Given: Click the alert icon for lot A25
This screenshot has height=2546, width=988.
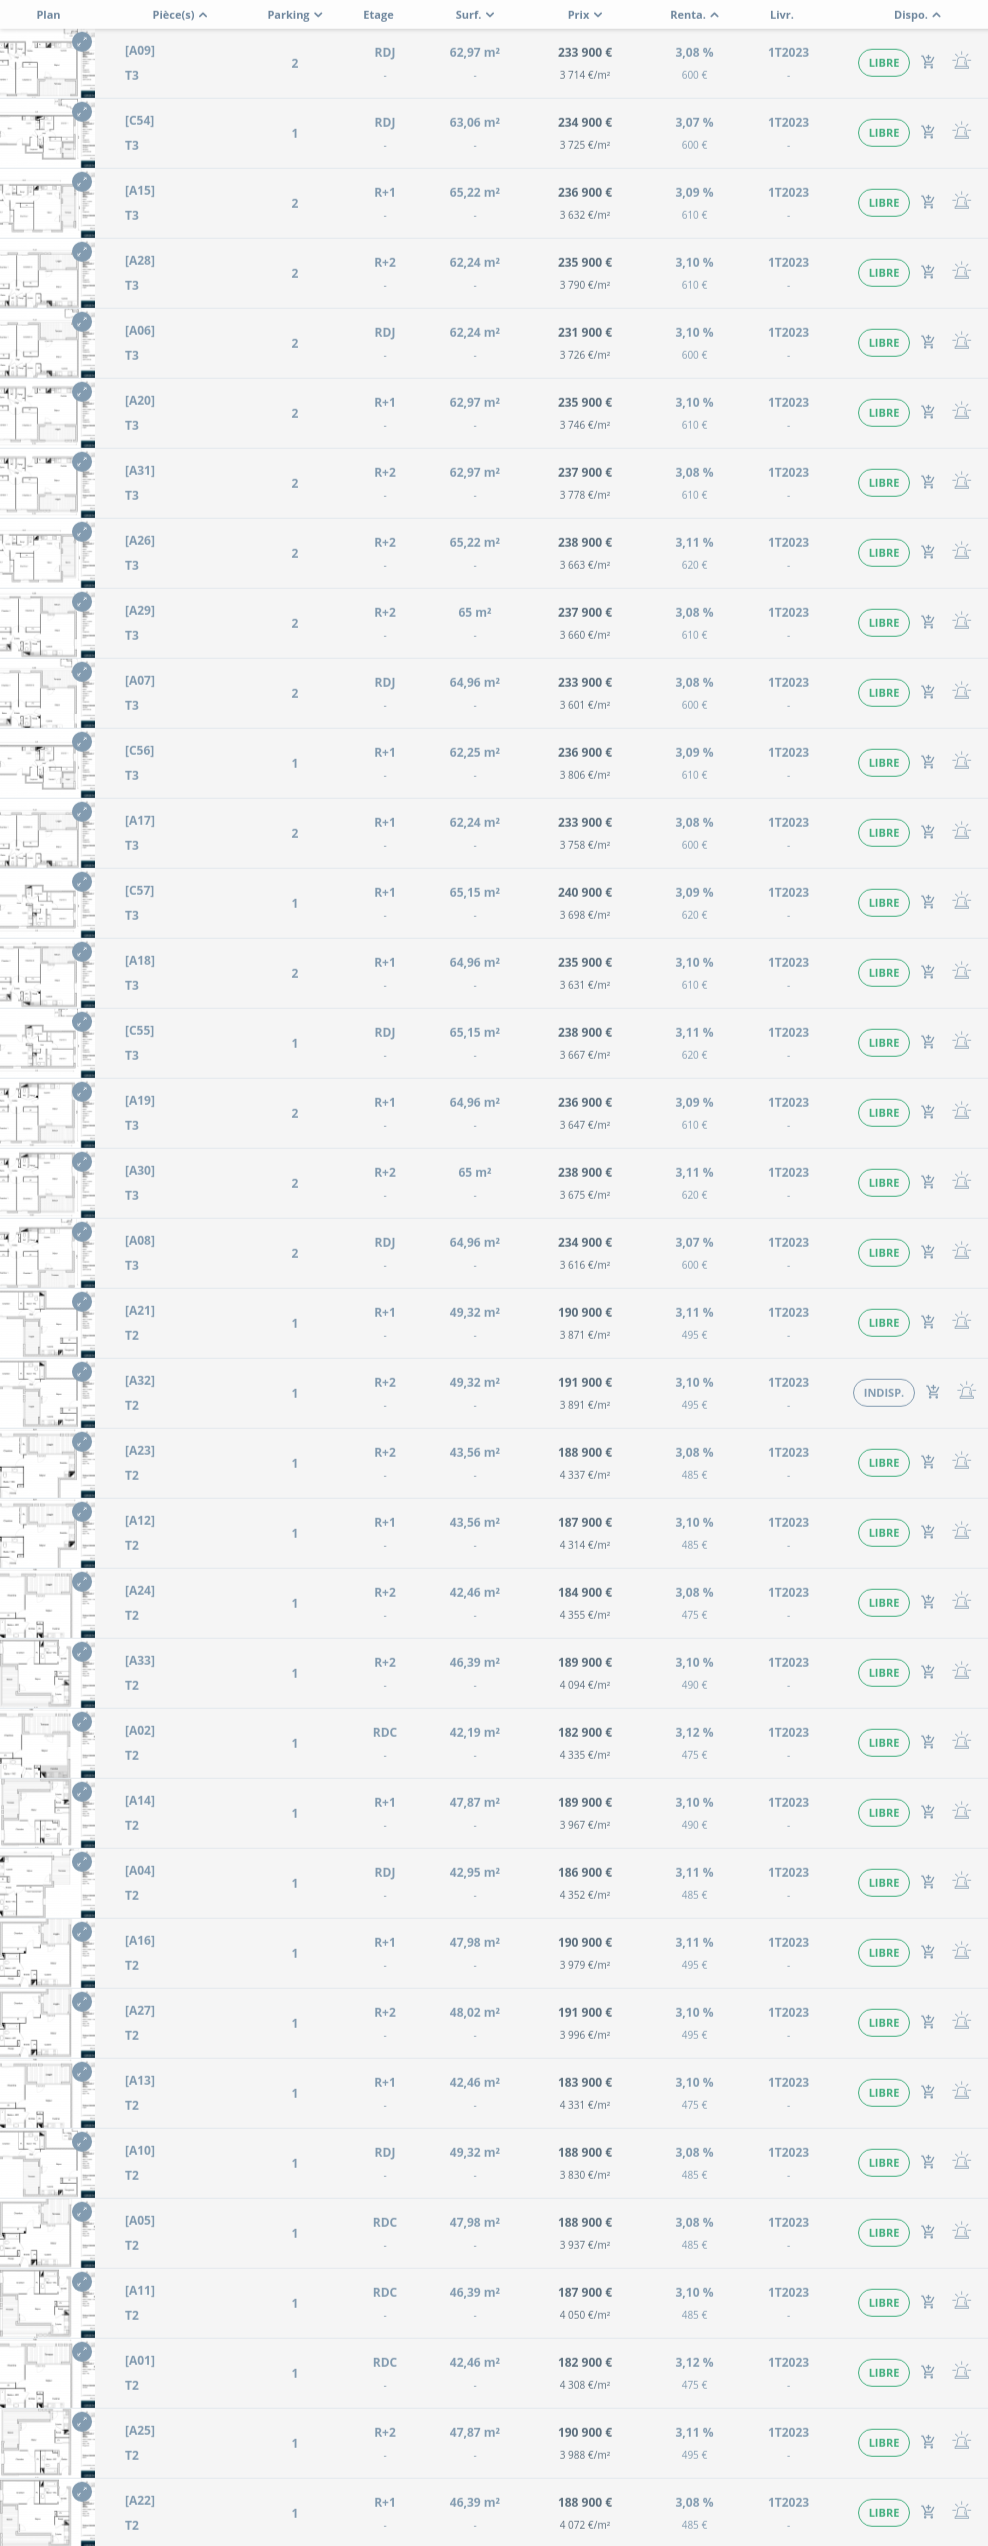Looking at the screenshot, I should 962,2442.
